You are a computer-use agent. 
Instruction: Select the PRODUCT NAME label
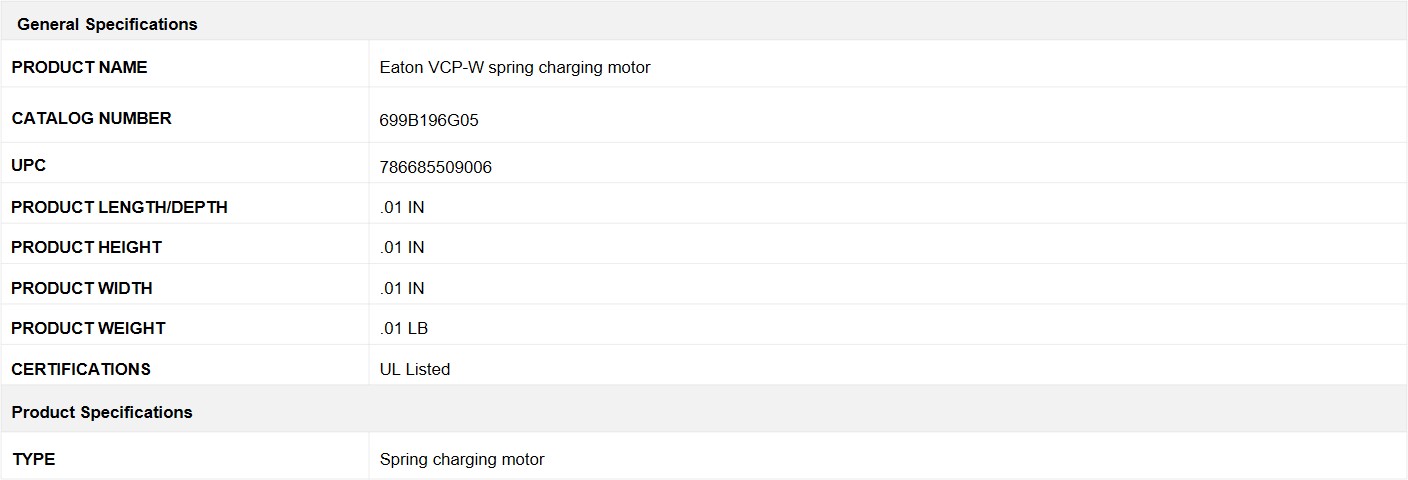click(79, 67)
